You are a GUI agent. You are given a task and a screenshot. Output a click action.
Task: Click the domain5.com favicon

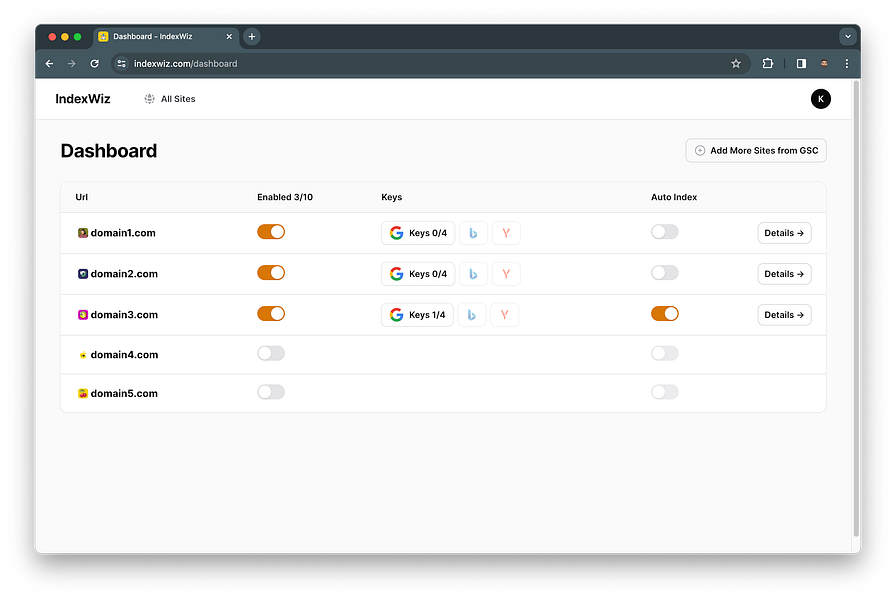pos(83,393)
